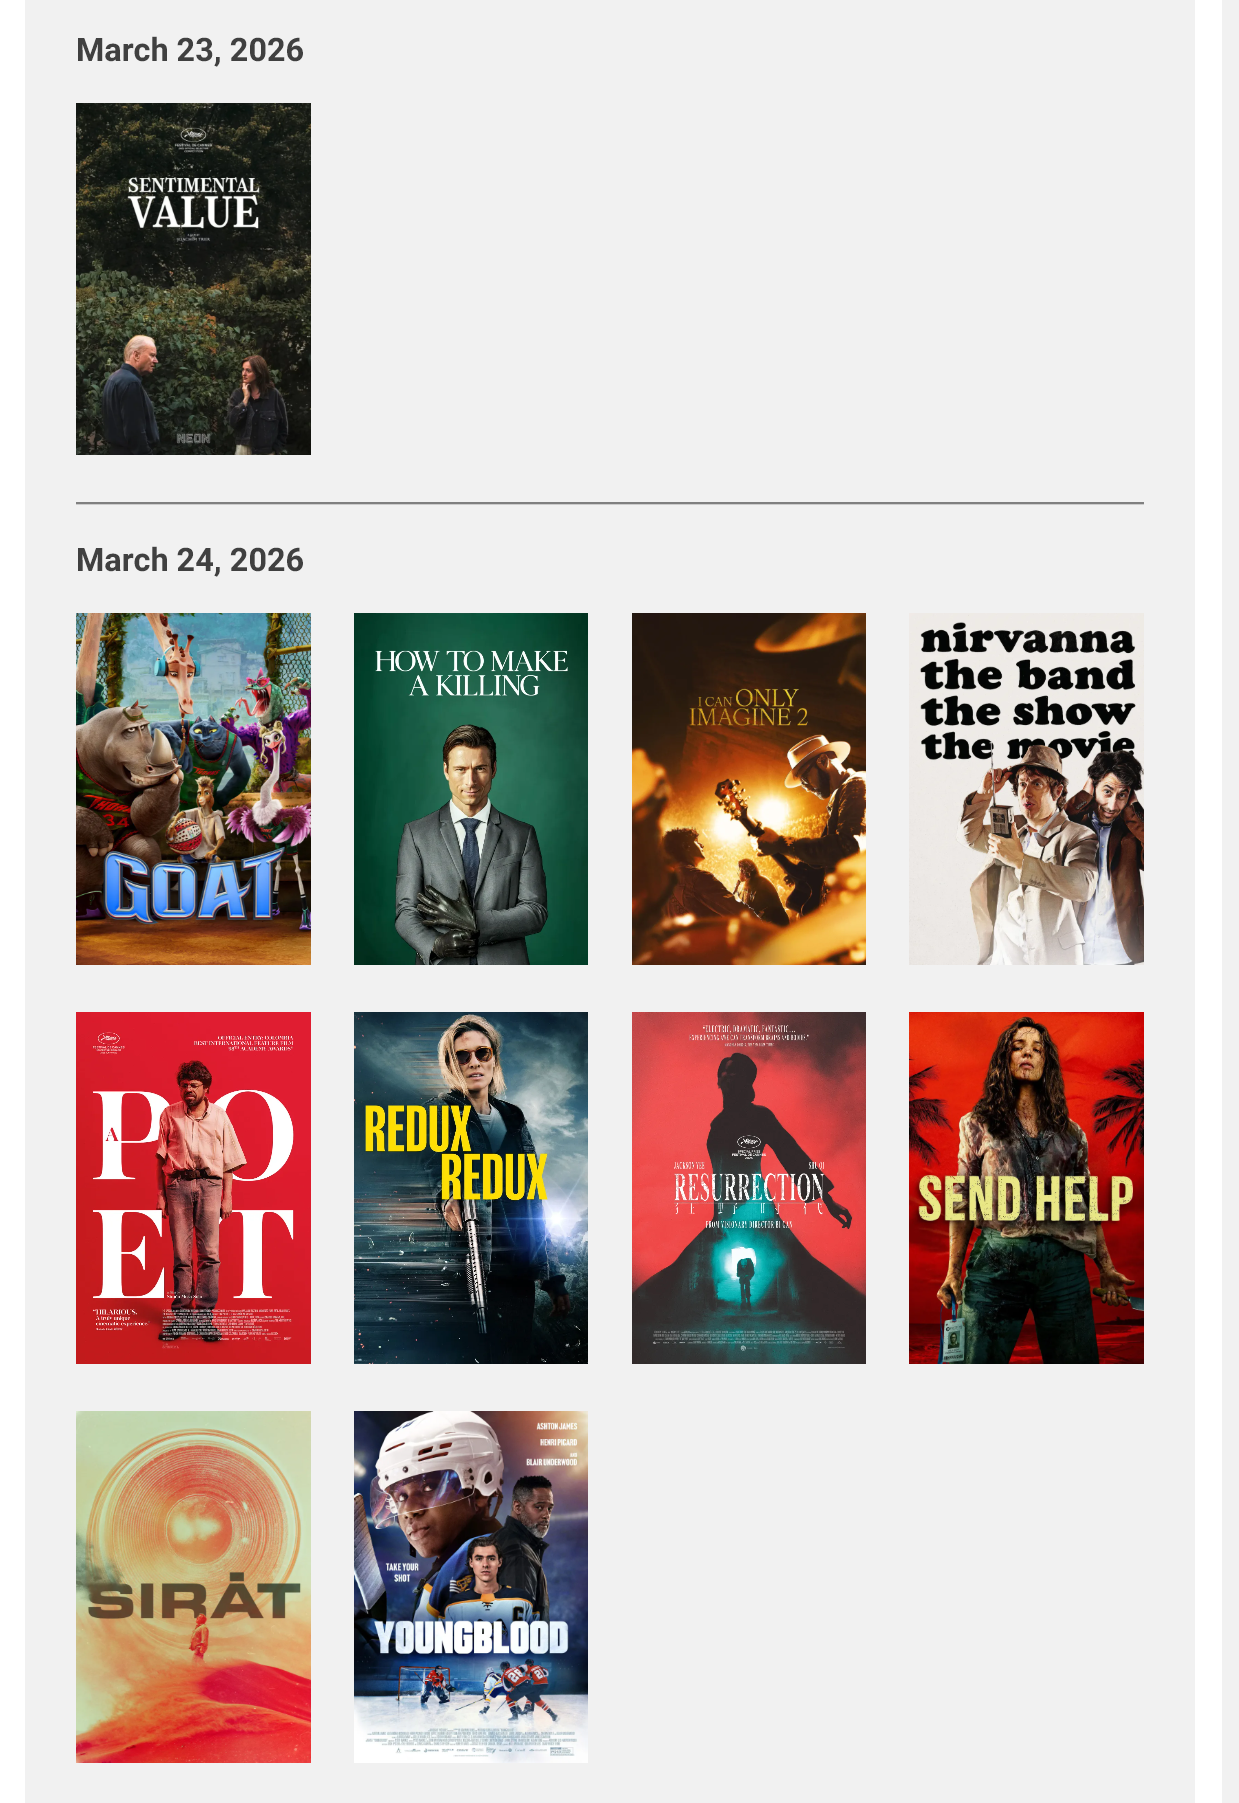This screenshot has height=1803, width=1239.
Task: Click the Send Help poster
Action: pyautogui.click(x=1026, y=1188)
